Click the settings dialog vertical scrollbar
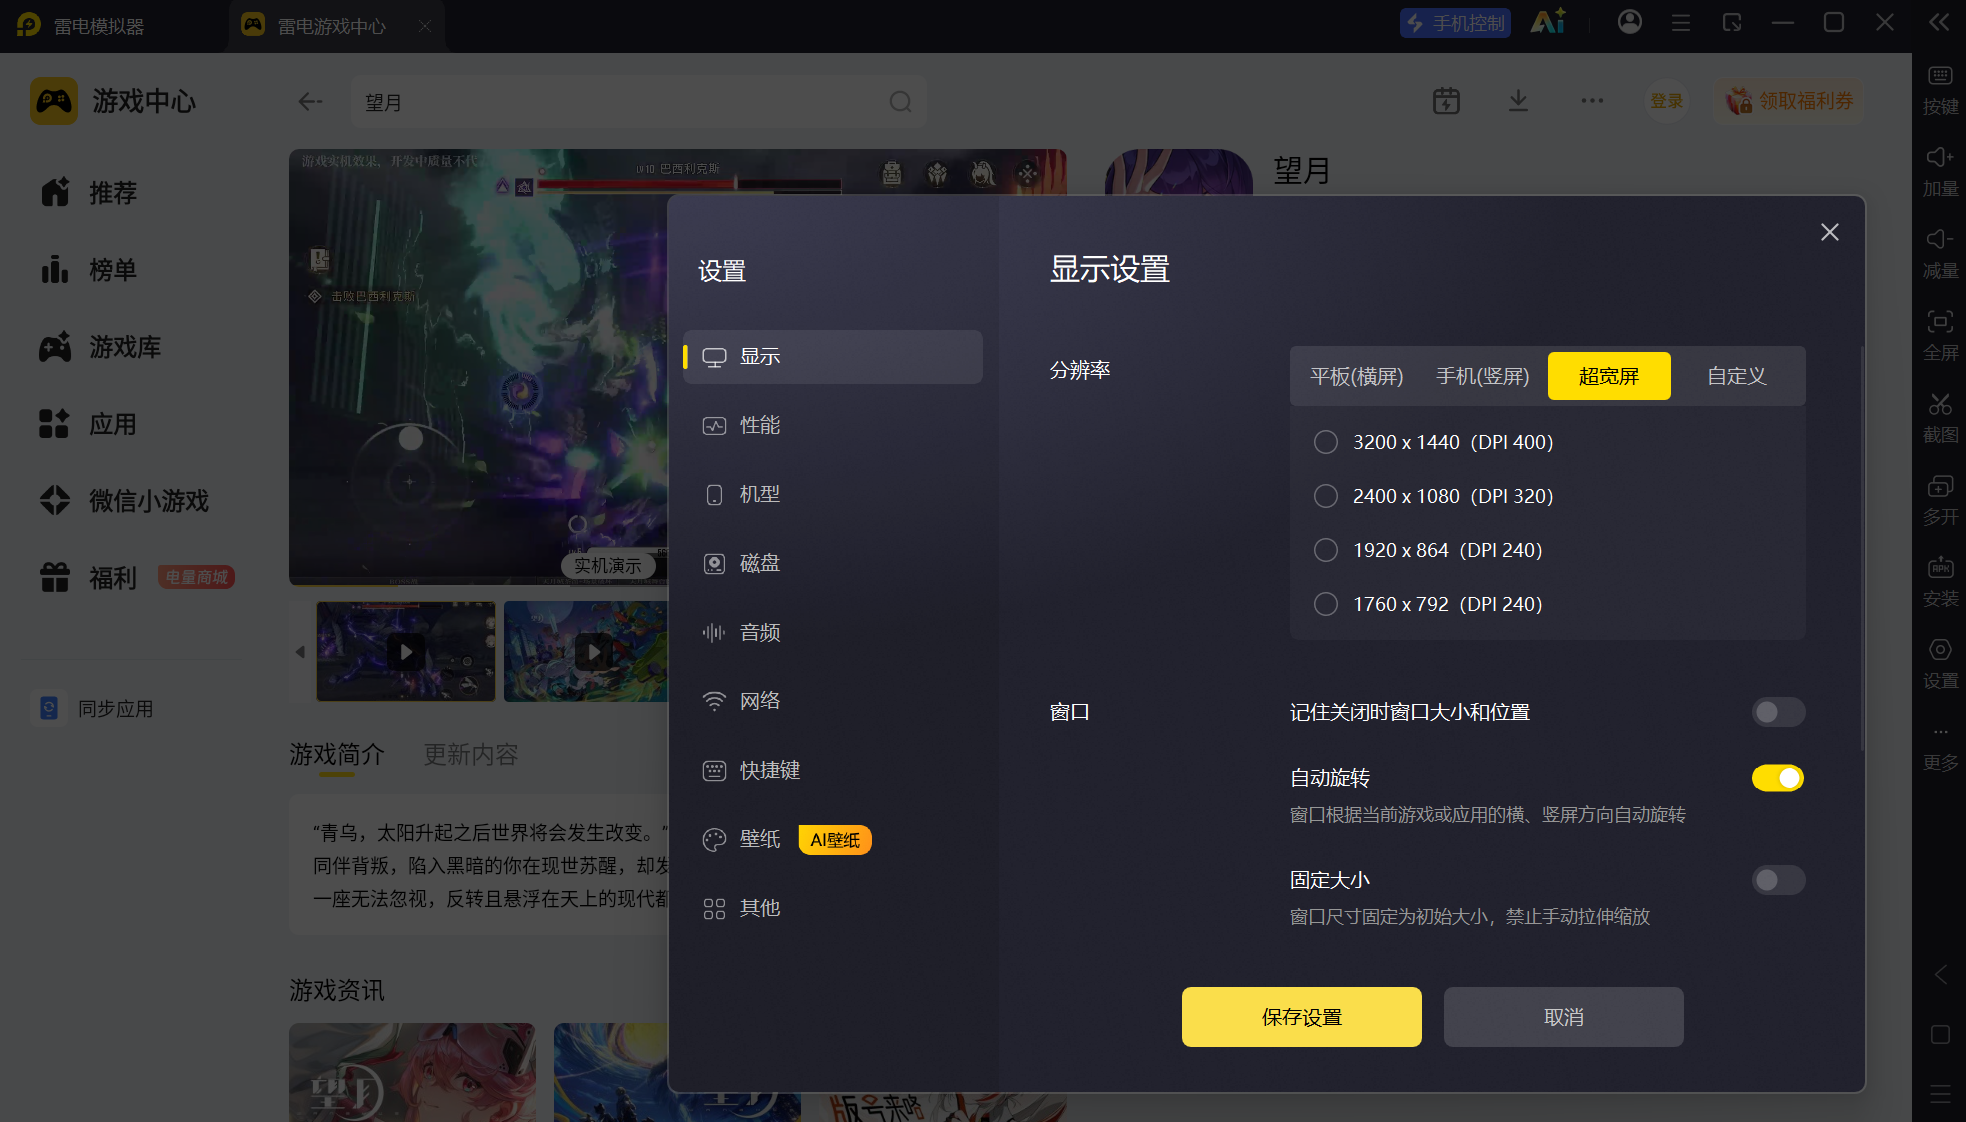 tap(1861, 548)
